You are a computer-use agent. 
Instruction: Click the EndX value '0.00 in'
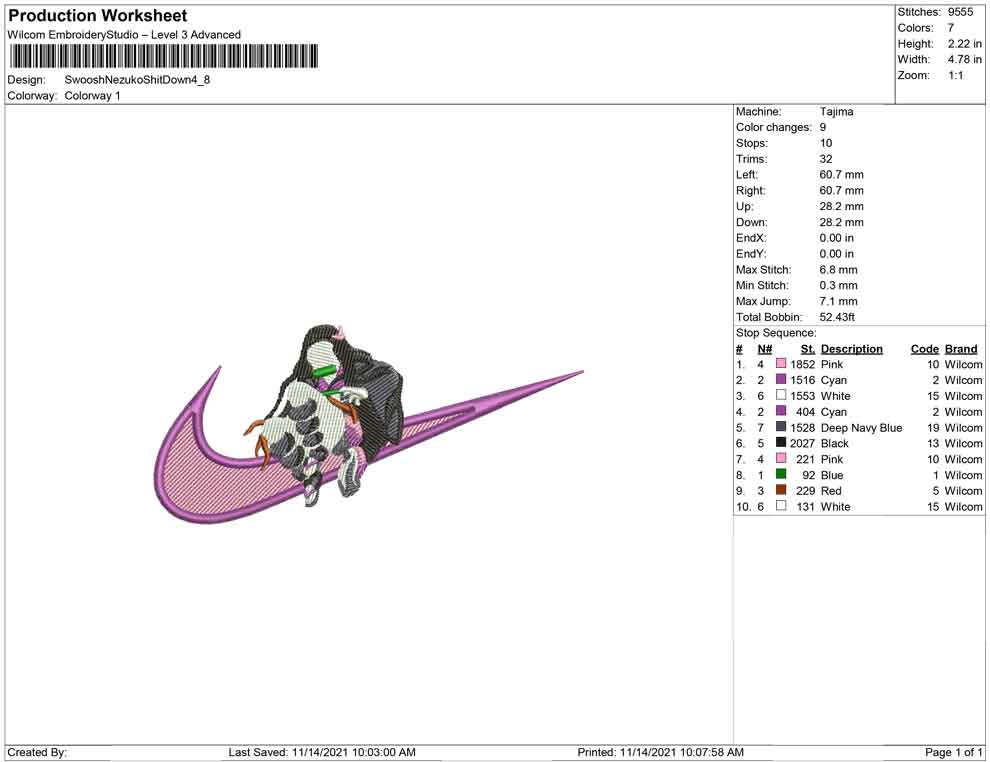coord(837,238)
